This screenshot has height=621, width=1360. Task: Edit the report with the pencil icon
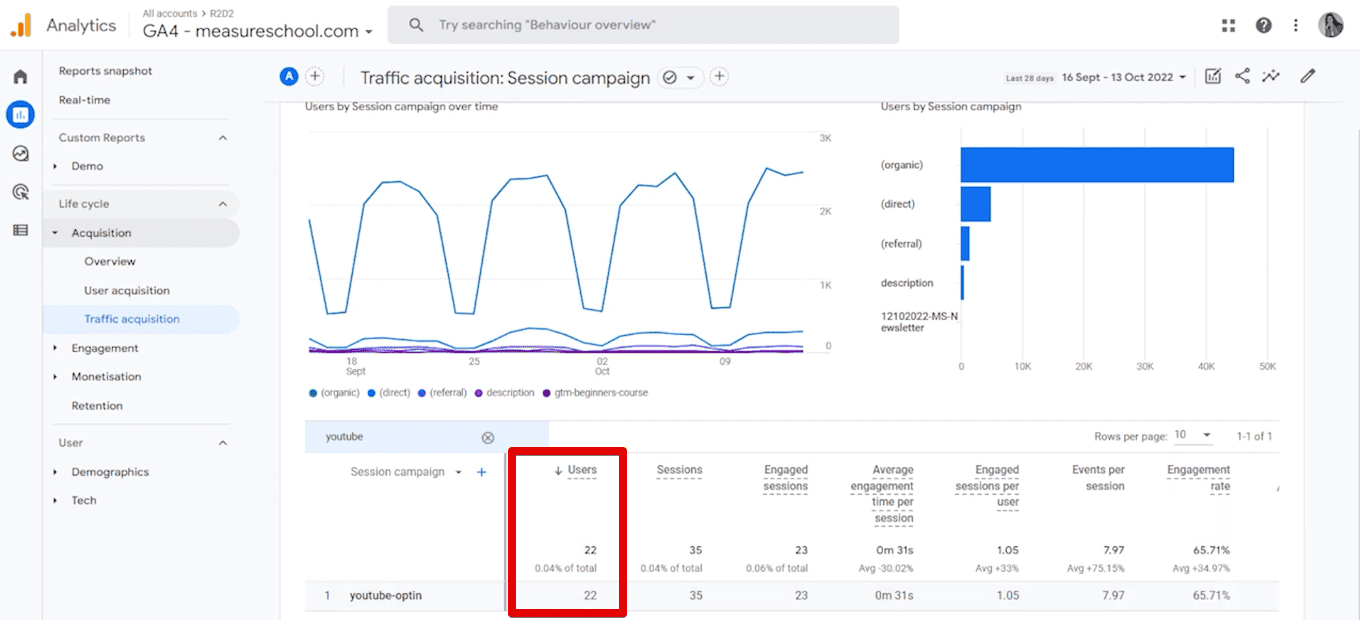click(x=1307, y=76)
